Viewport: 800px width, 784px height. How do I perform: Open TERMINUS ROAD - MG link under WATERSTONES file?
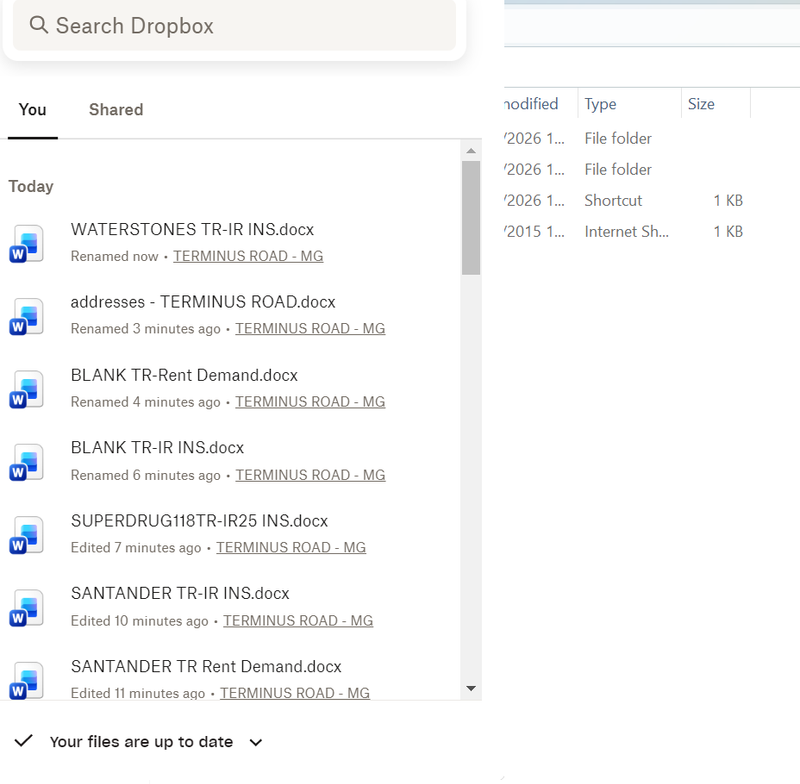coord(248,256)
